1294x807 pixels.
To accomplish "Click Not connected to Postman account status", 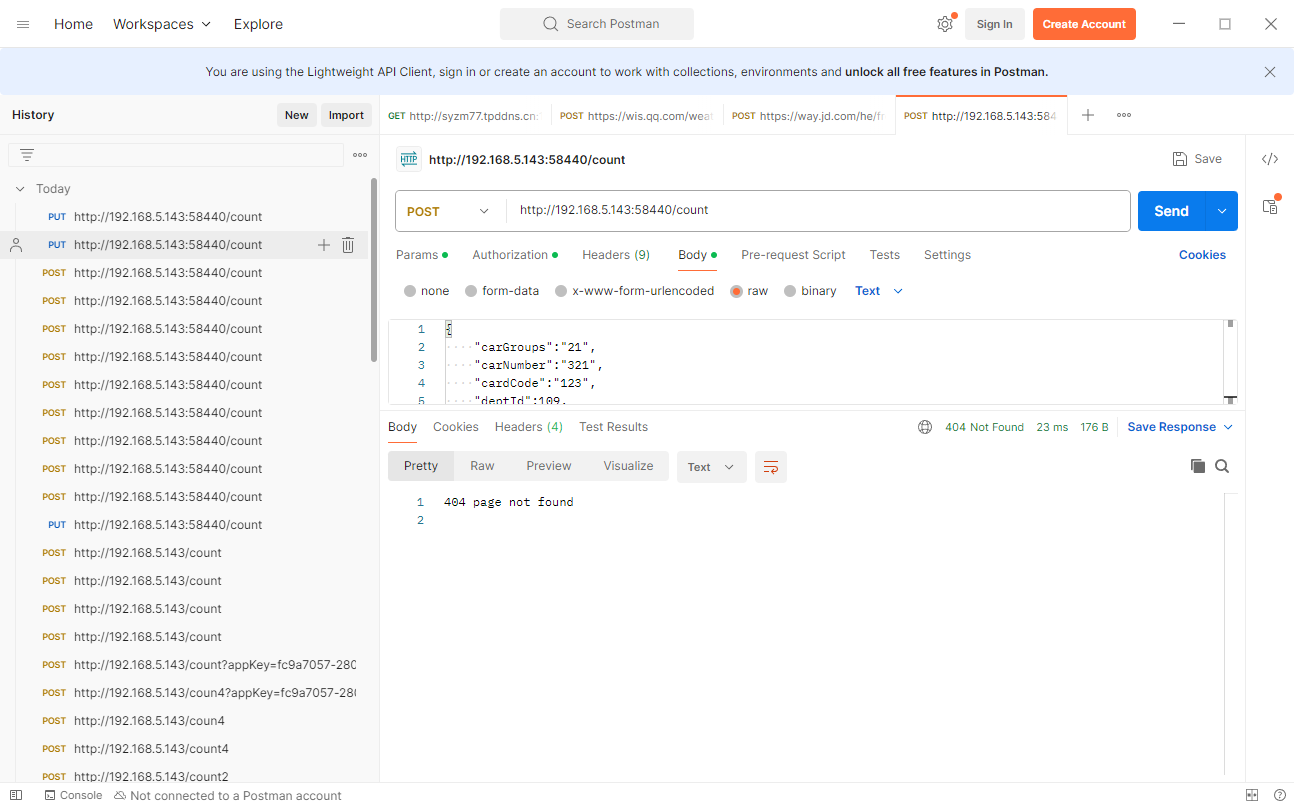I will (x=228, y=796).
